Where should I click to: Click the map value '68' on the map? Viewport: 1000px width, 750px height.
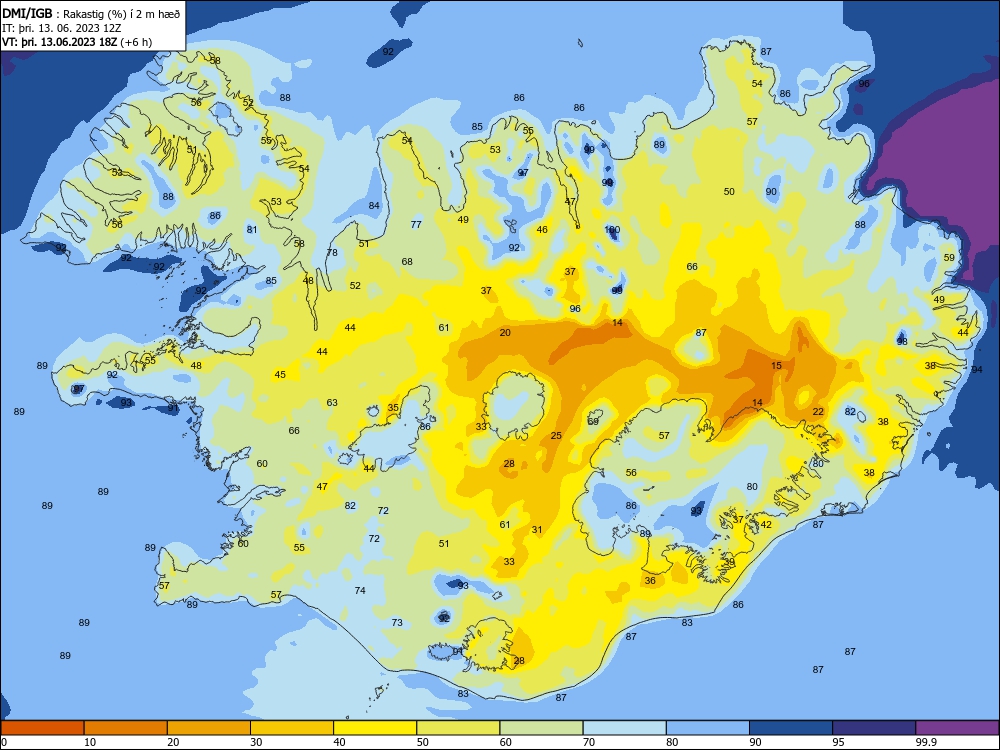click(407, 261)
